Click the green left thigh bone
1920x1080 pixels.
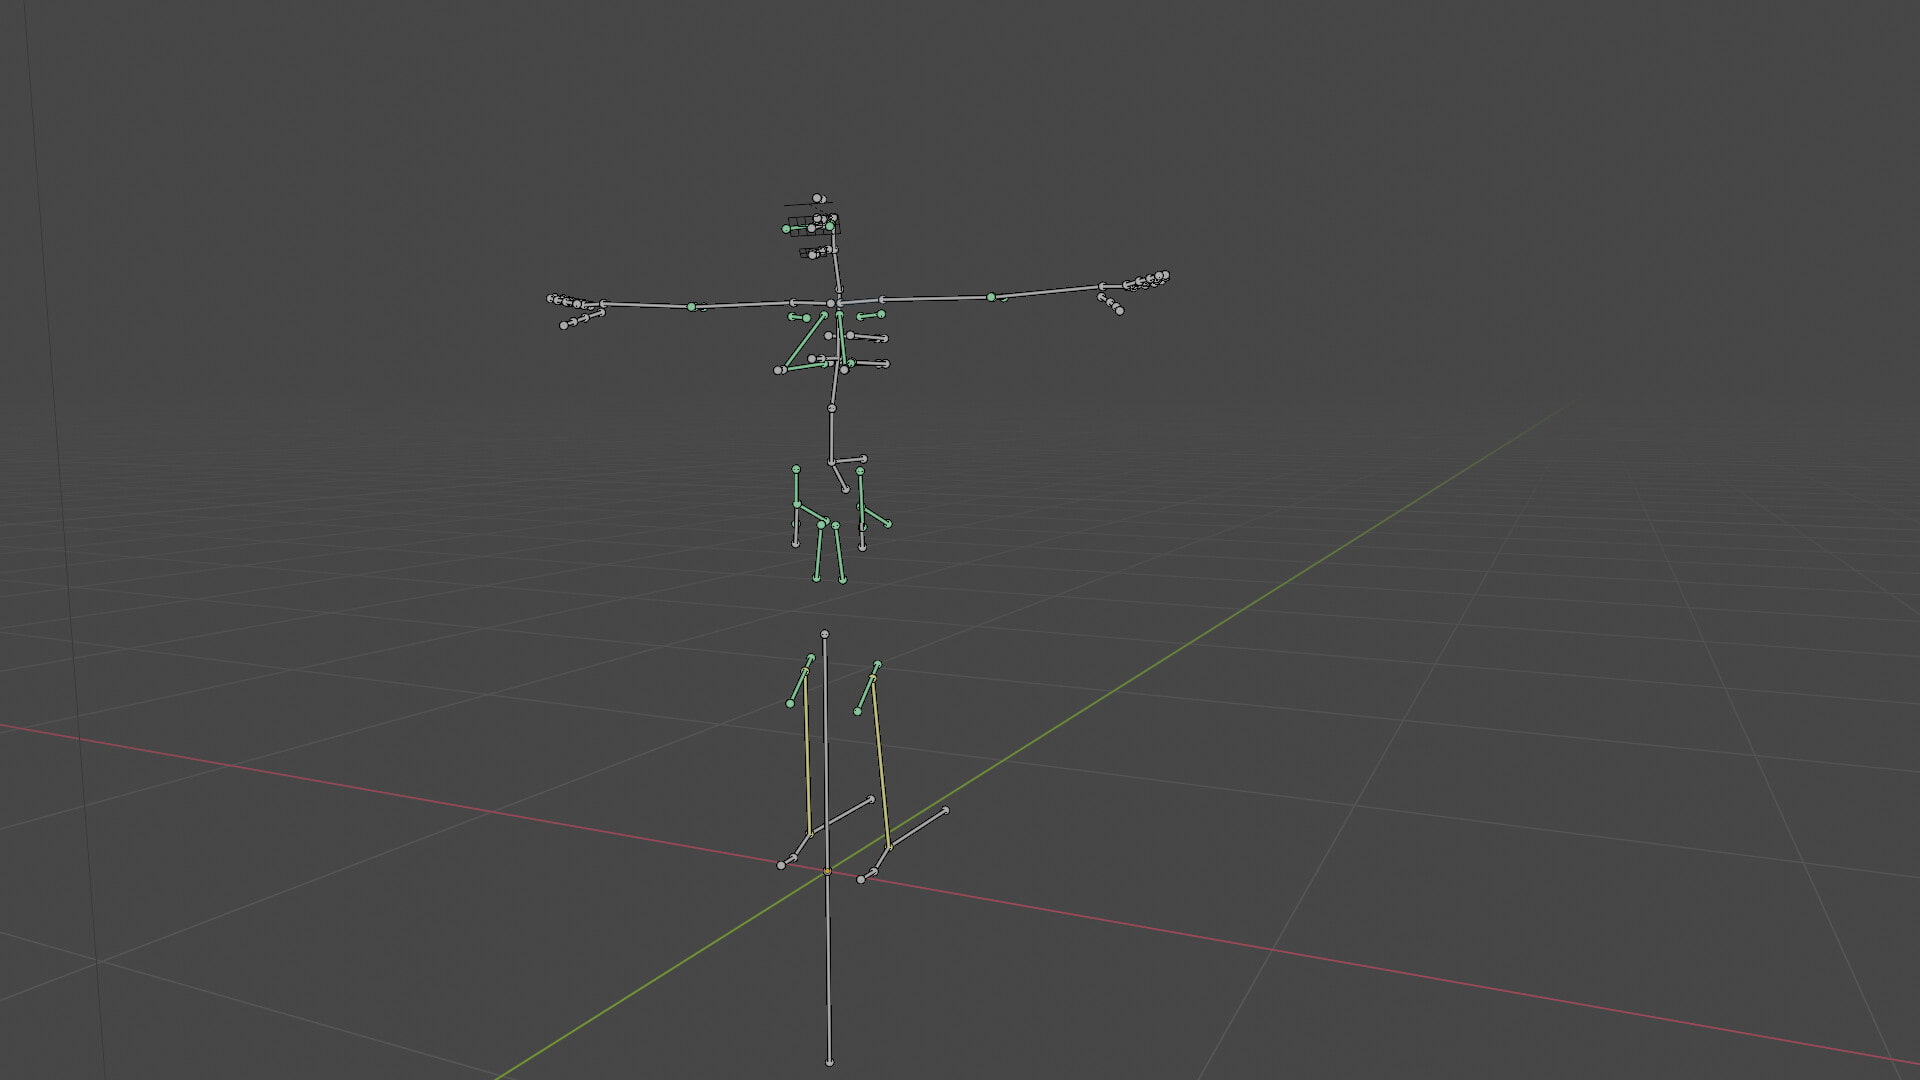[x=799, y=680]
